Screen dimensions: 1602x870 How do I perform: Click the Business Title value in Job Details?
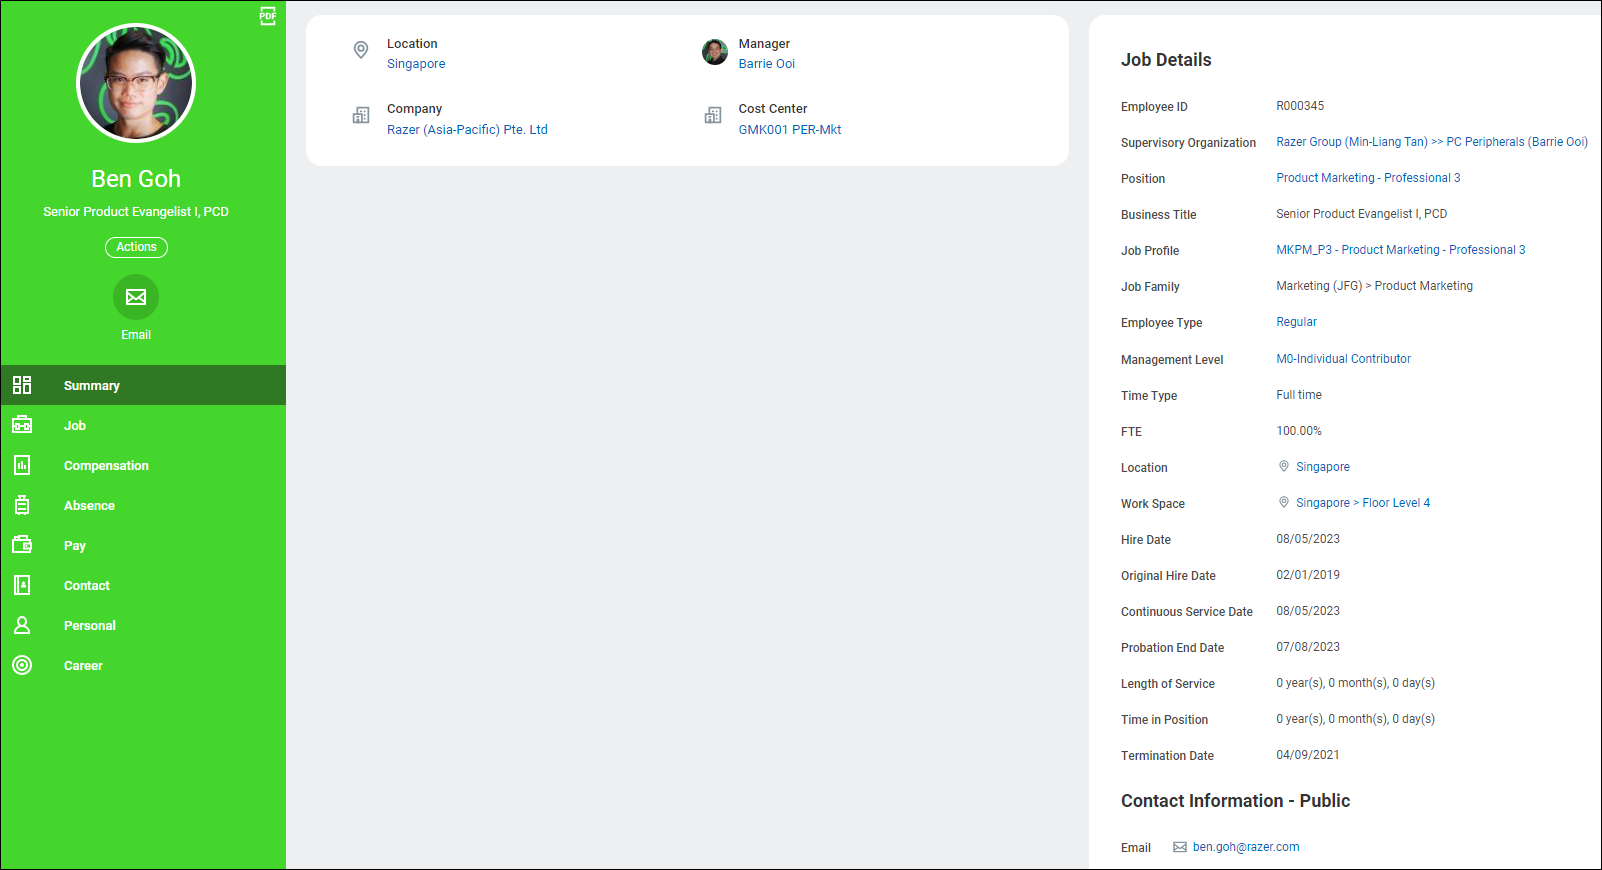tap(1361, 214)
